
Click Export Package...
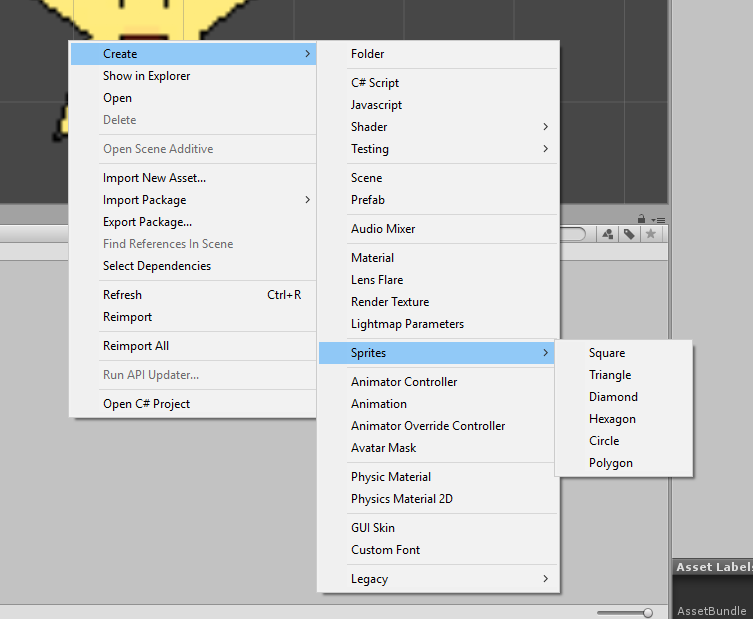(x=193, y=222)
